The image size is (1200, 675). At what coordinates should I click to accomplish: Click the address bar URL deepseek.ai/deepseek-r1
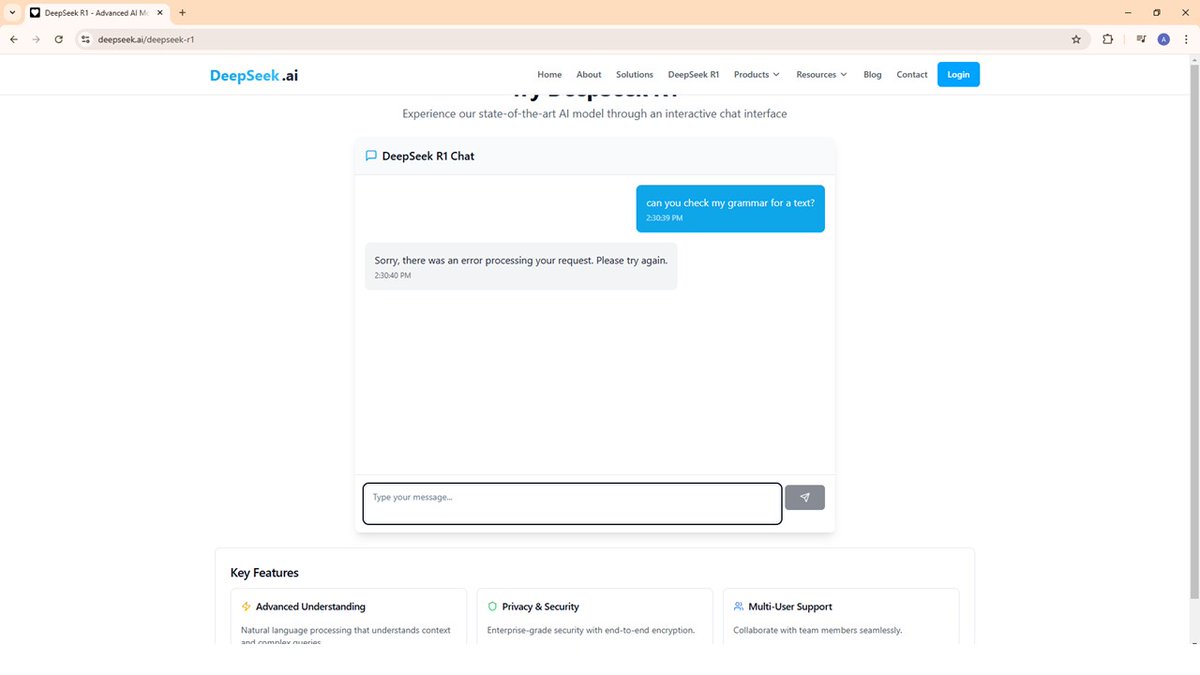(x=146, y=39)
